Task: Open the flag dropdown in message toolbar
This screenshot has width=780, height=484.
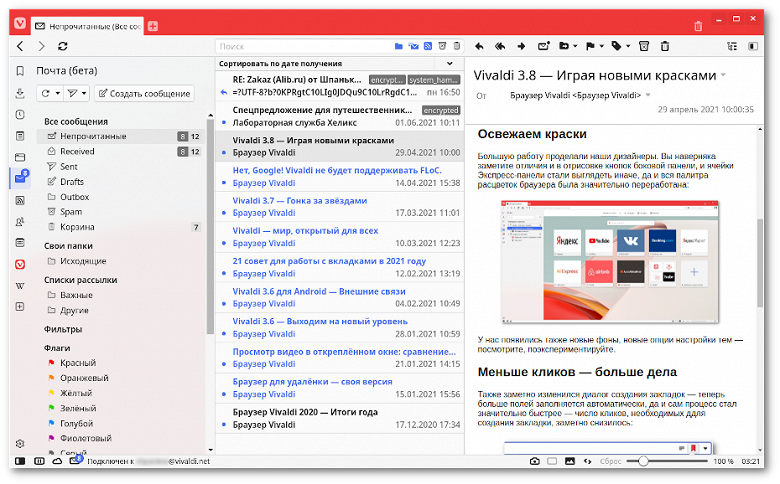Action: 594,46
